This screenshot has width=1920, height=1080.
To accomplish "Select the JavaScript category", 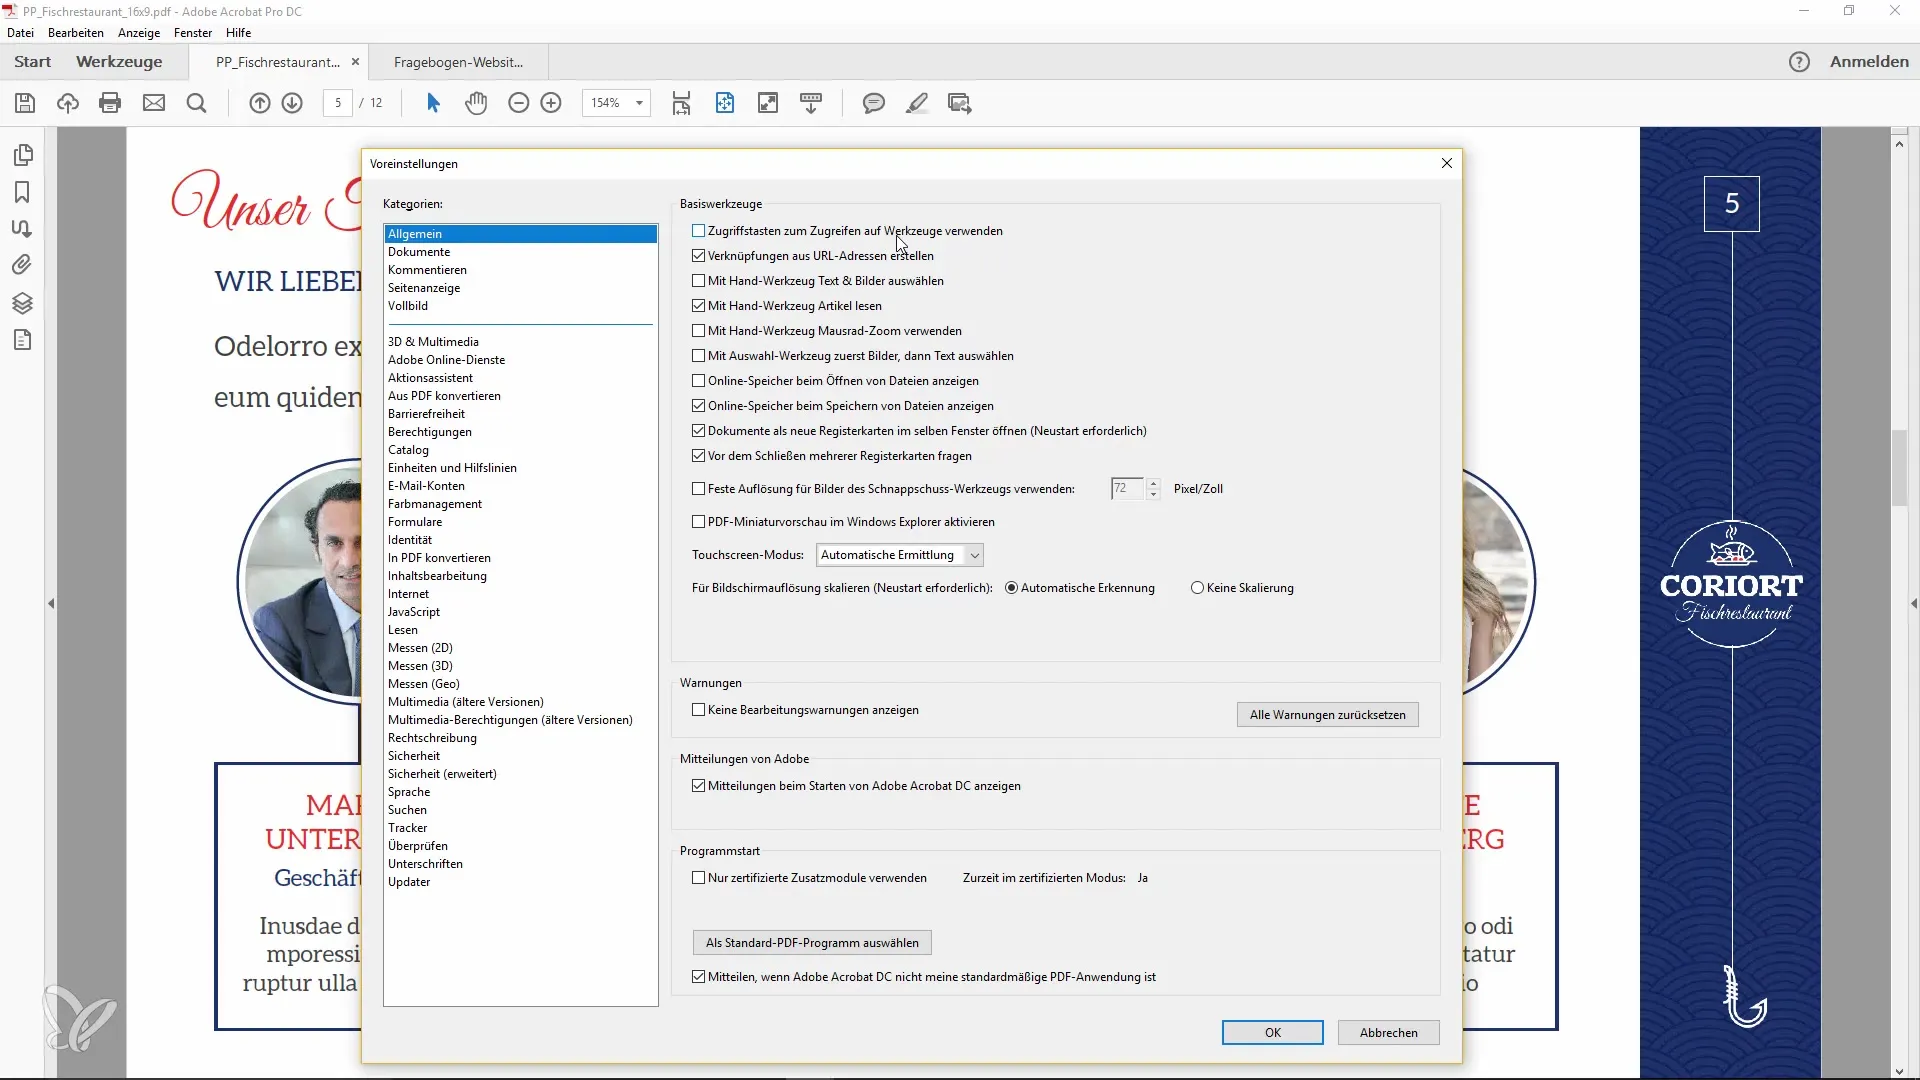I will coord(520,612).
